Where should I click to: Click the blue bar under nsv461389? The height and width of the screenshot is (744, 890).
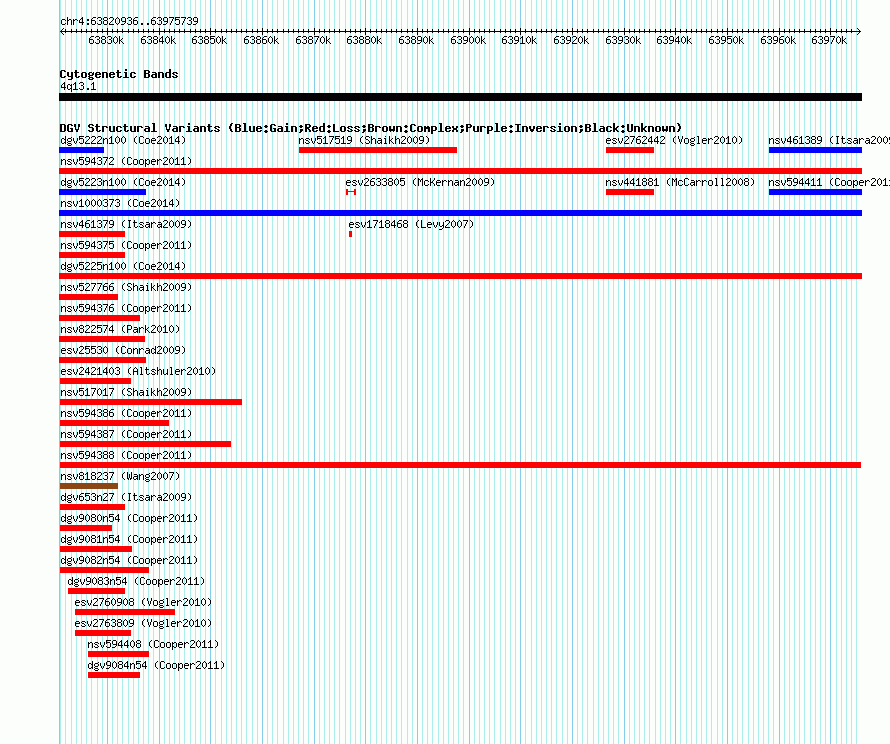[x=816, y=150]
